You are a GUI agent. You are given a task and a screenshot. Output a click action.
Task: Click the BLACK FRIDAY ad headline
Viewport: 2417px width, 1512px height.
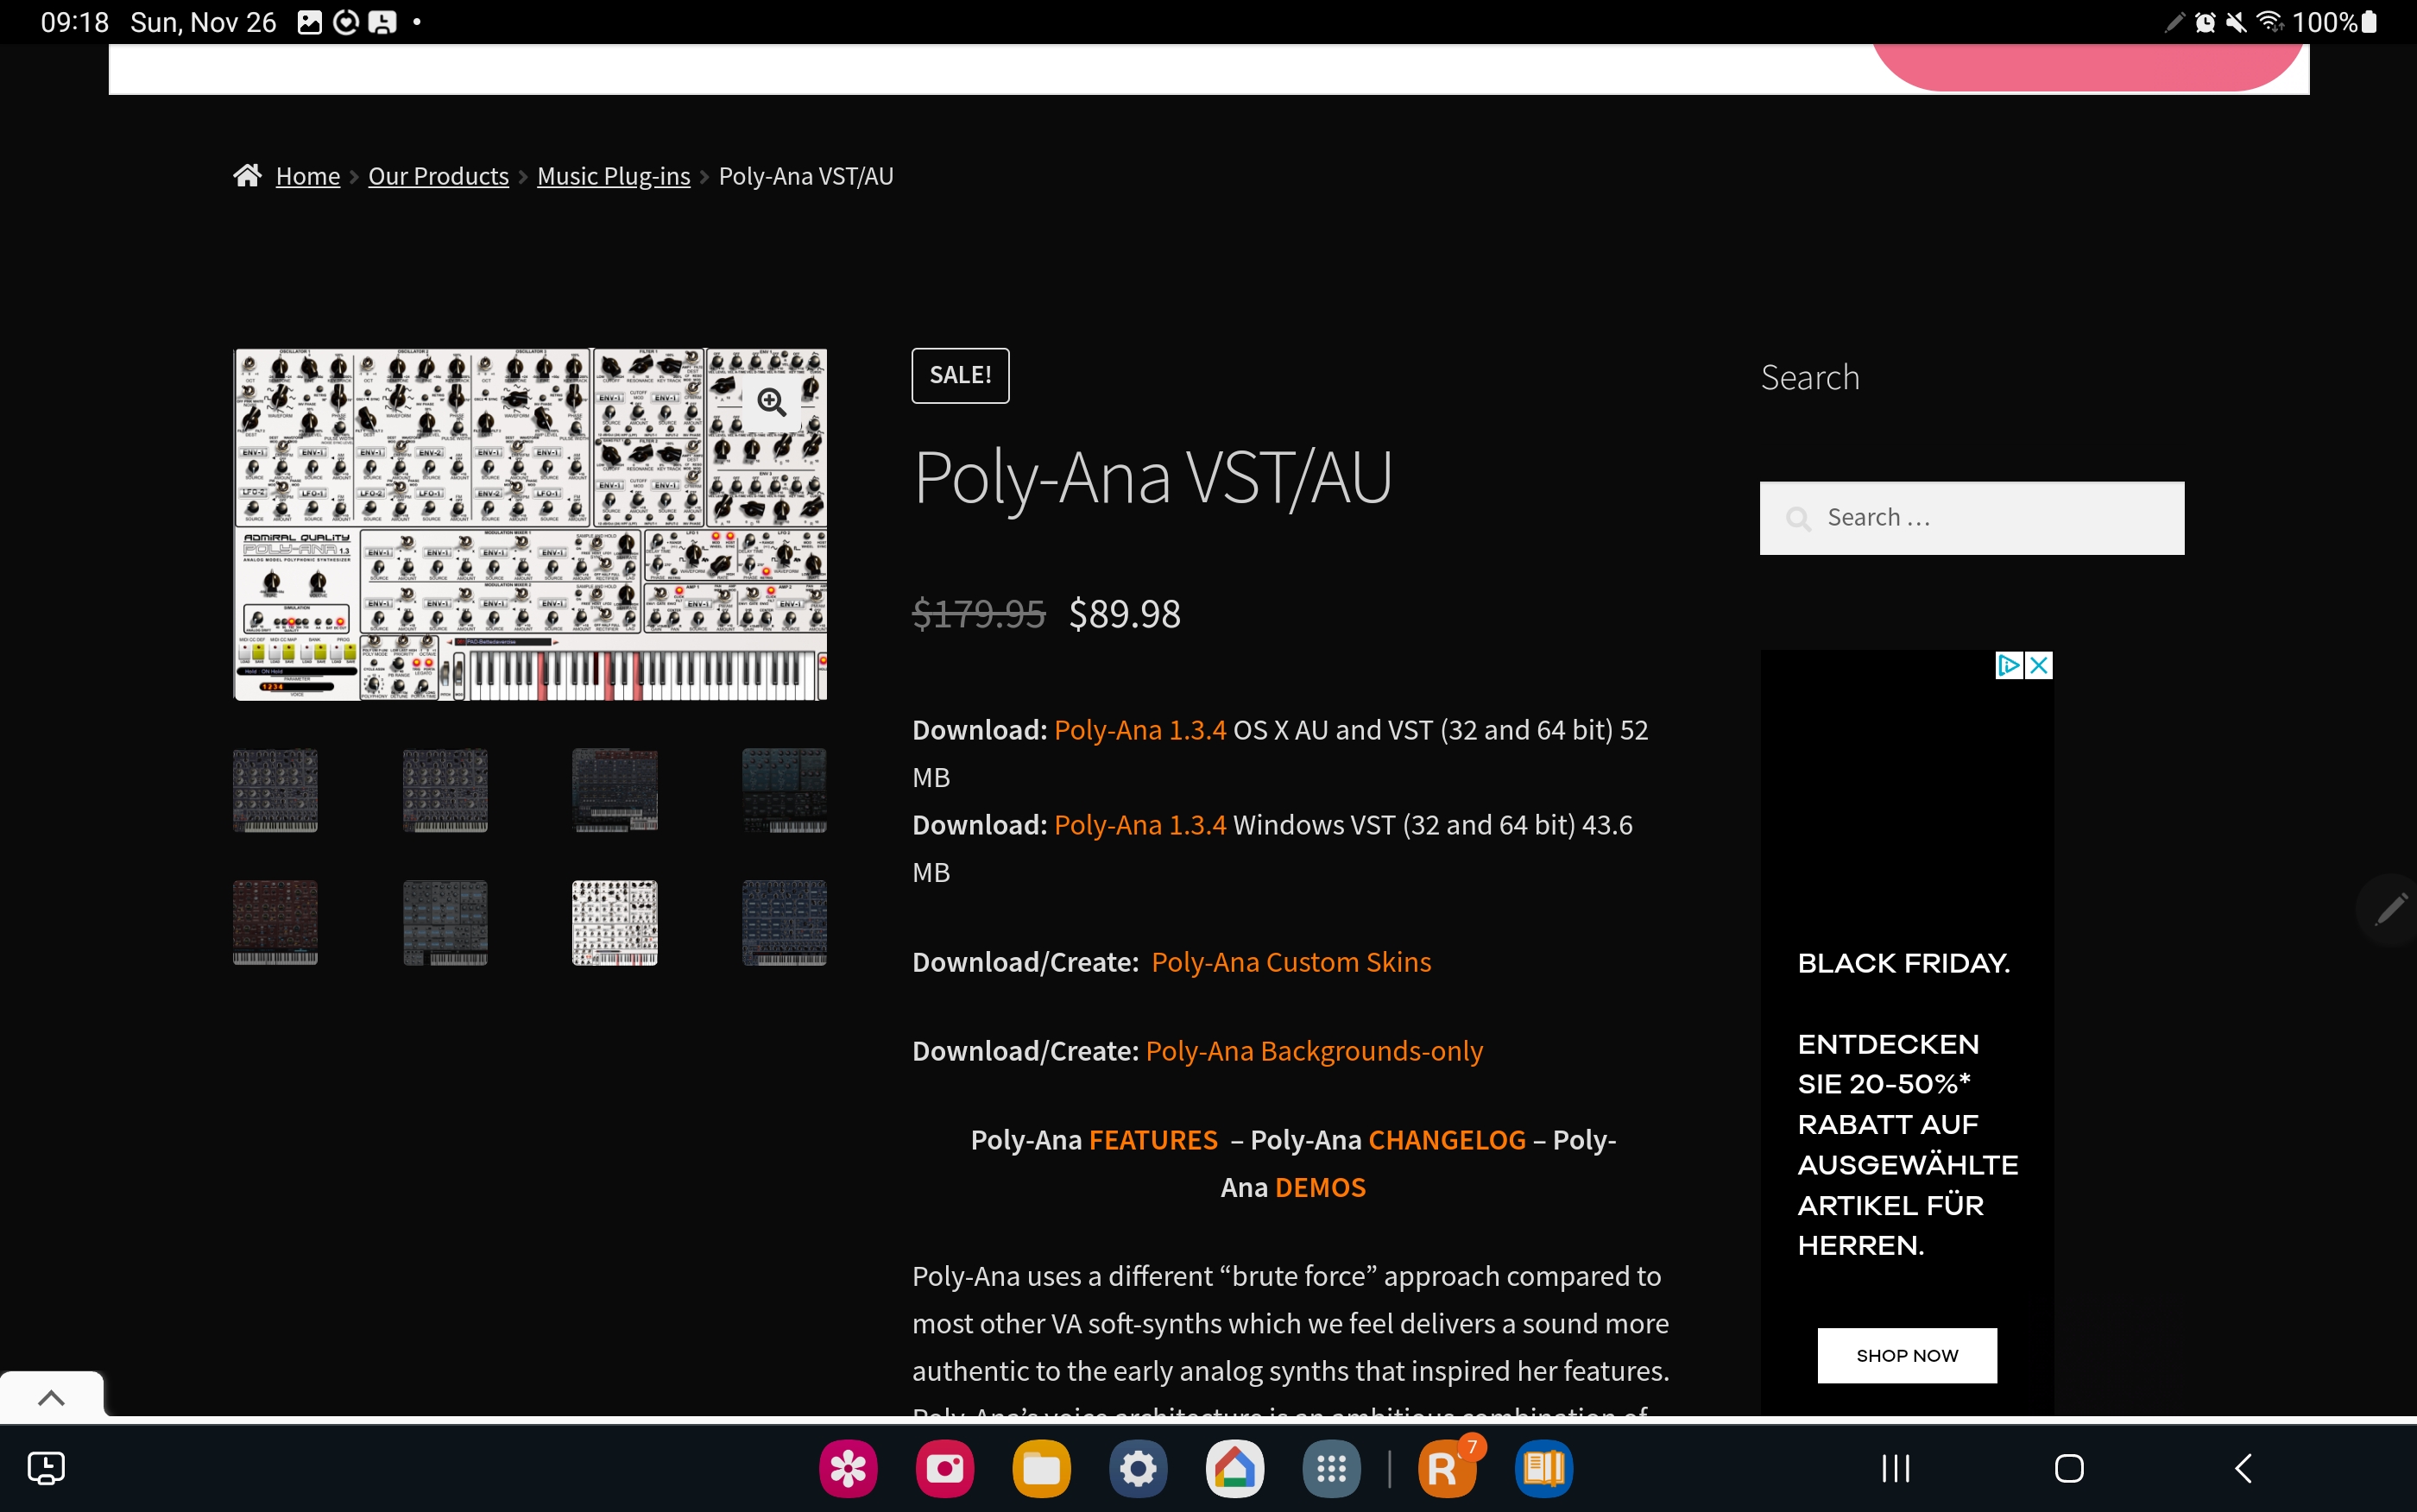click(x=1903, y=963)
